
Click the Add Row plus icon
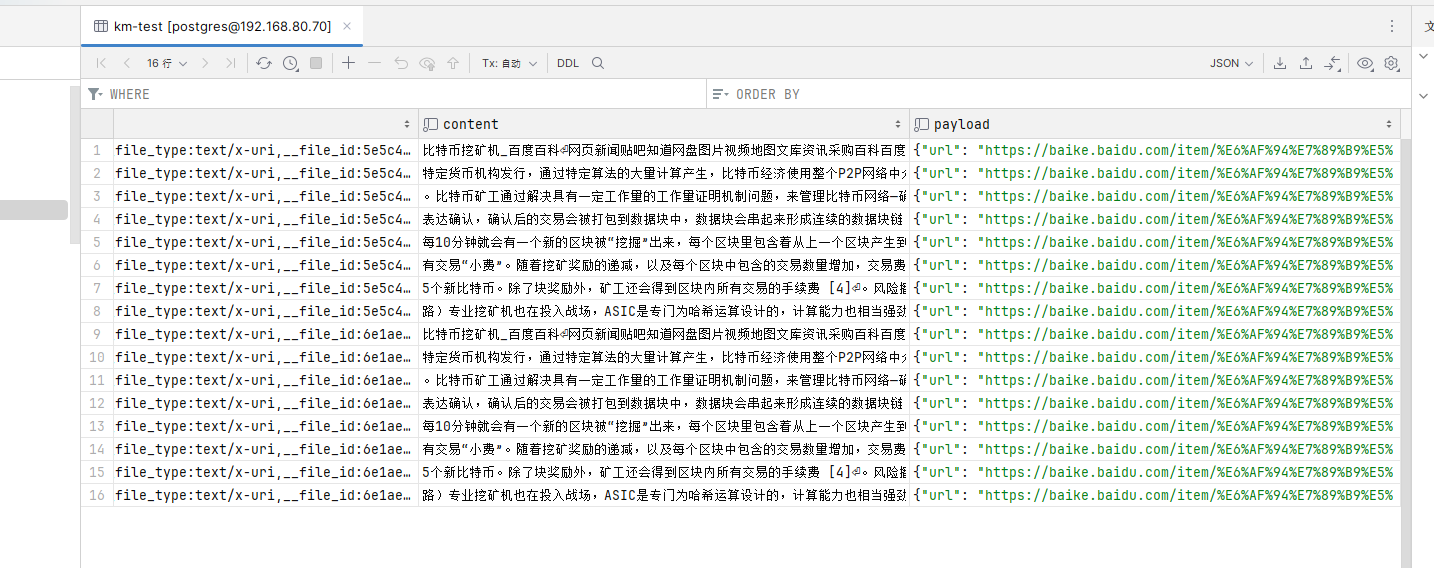coord(348,63)
